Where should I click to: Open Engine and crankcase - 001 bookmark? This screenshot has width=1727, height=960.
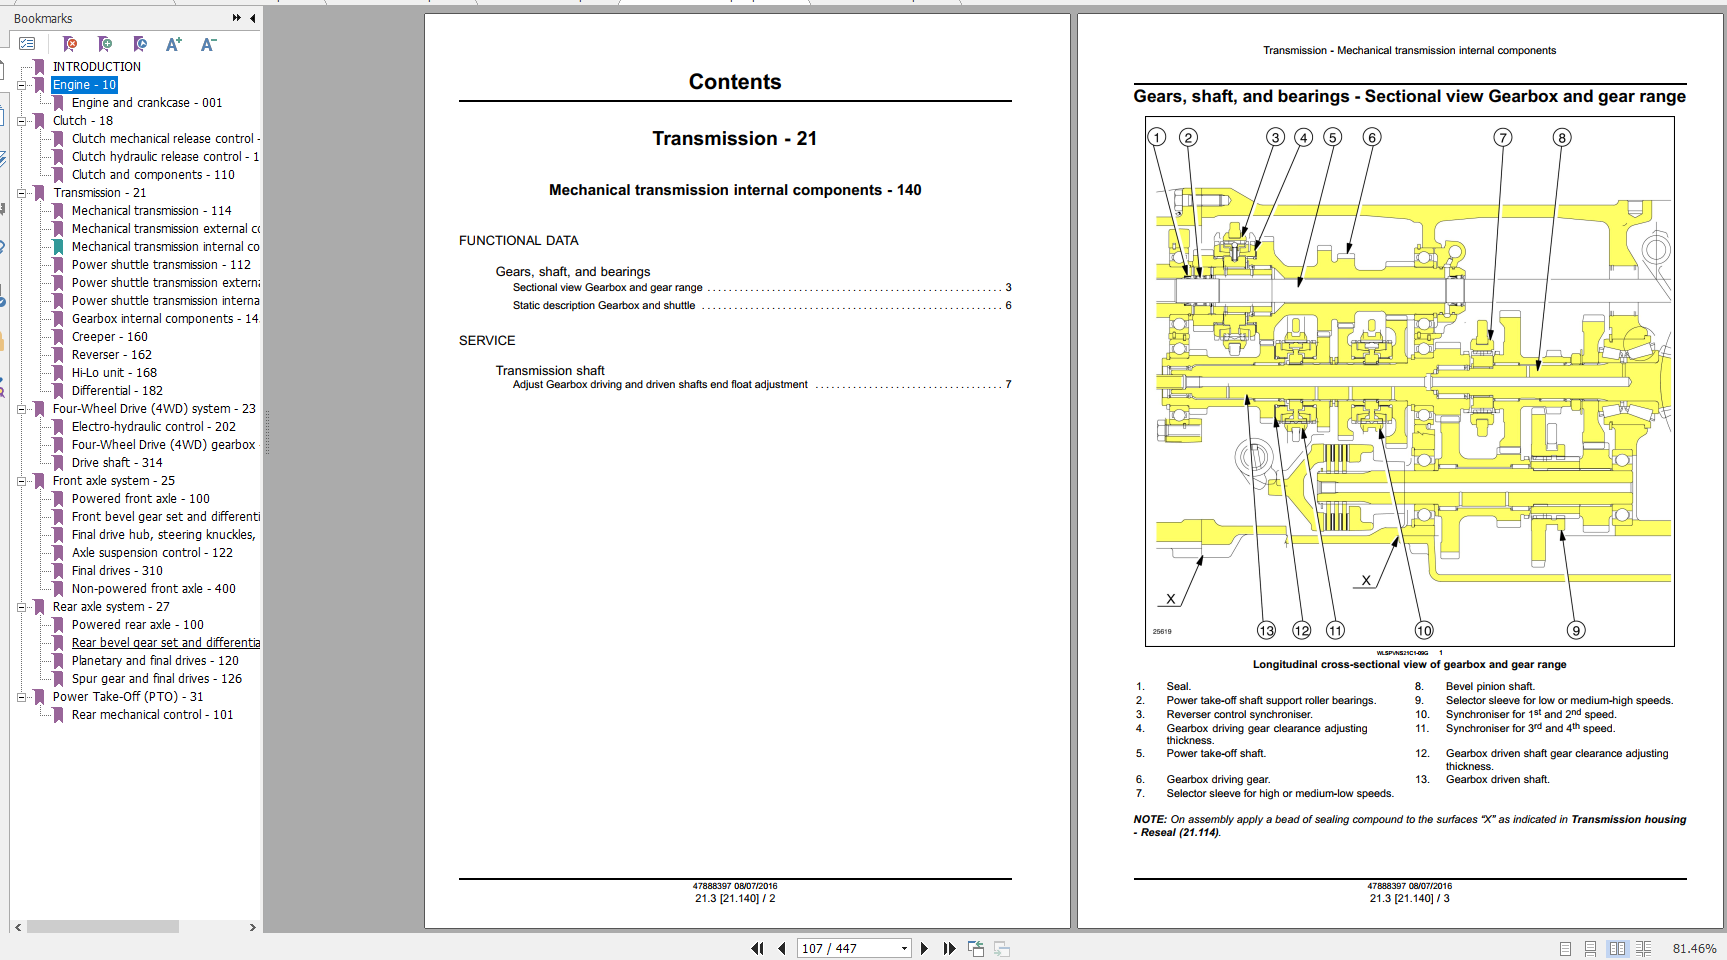pyautogui.click(x=147, y=103)
